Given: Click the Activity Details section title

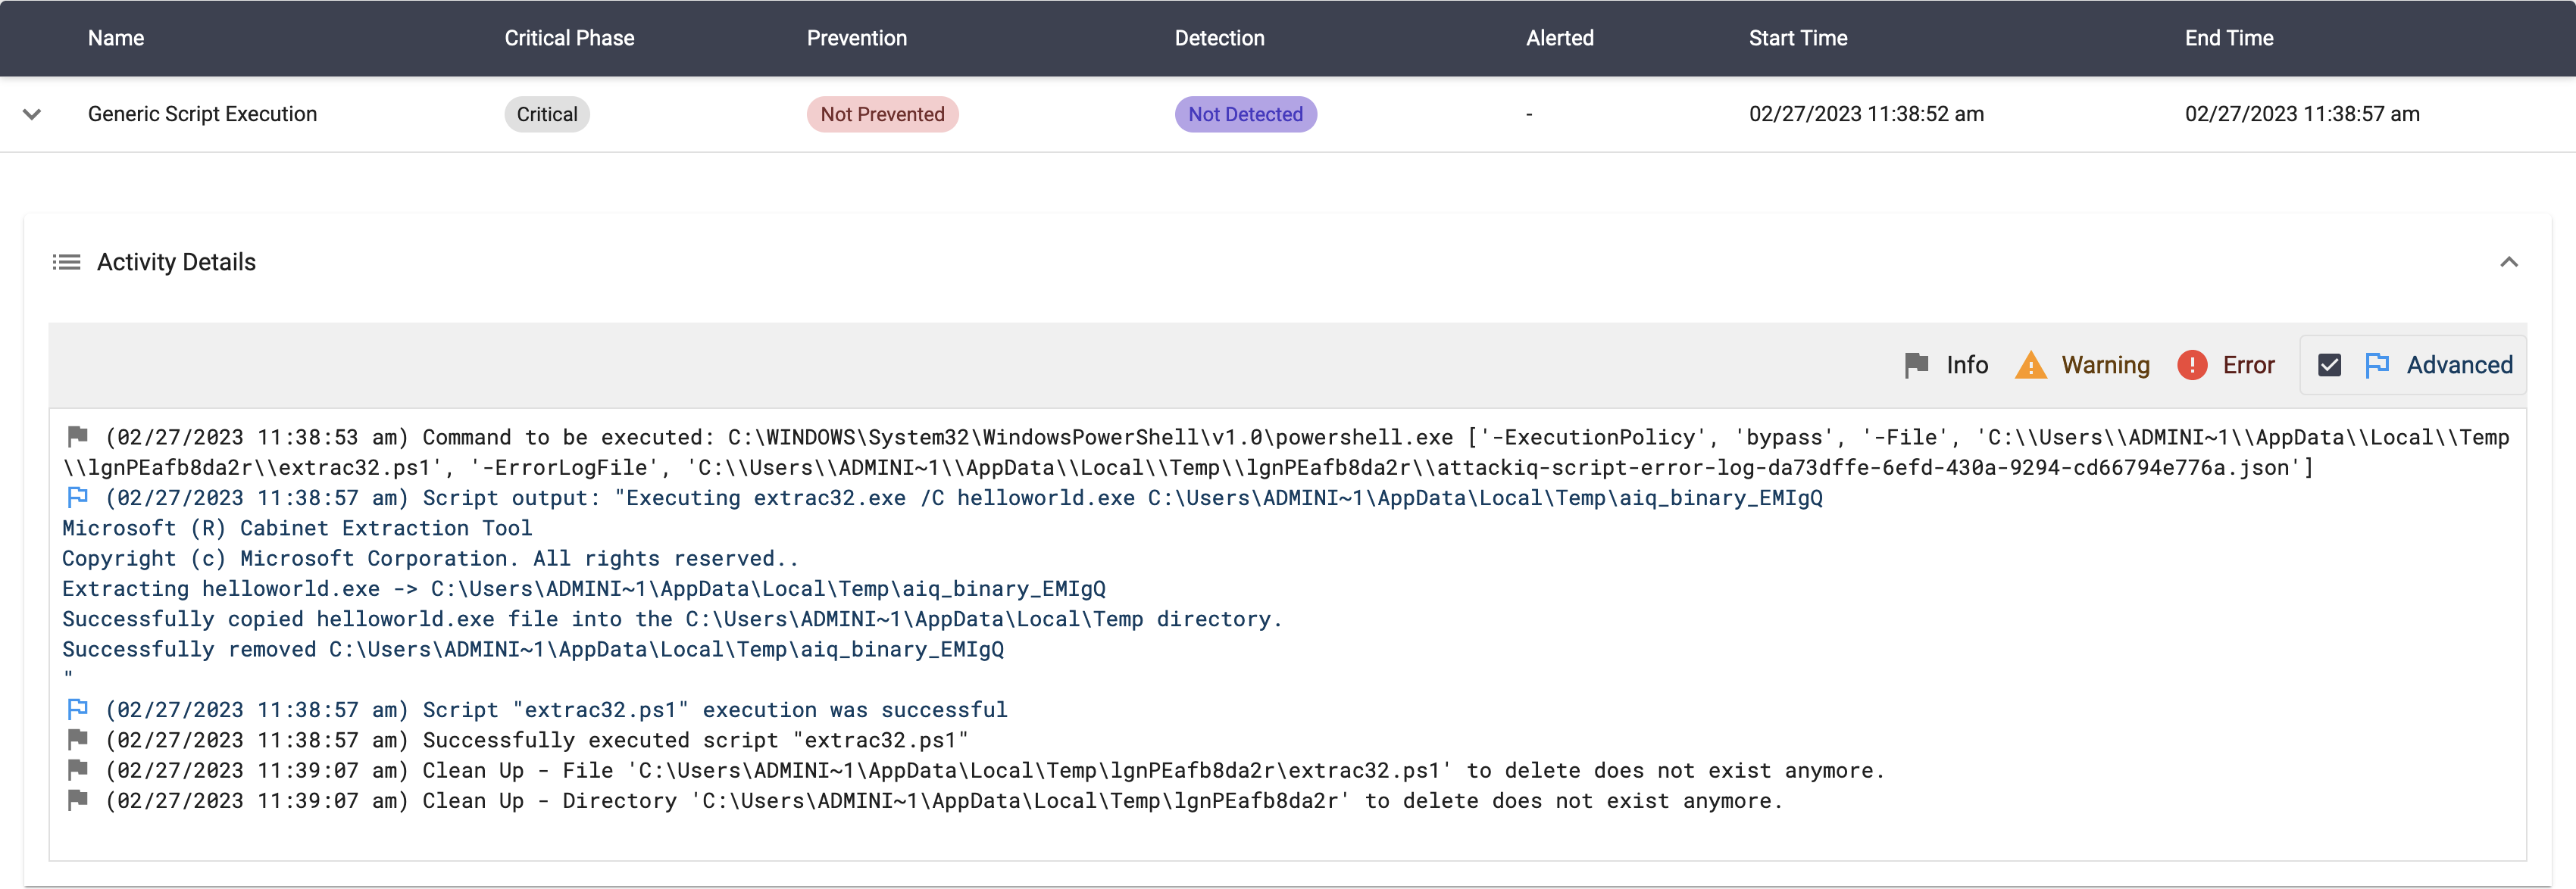Looking at the screenshot, I should click(x=176, y=262).
